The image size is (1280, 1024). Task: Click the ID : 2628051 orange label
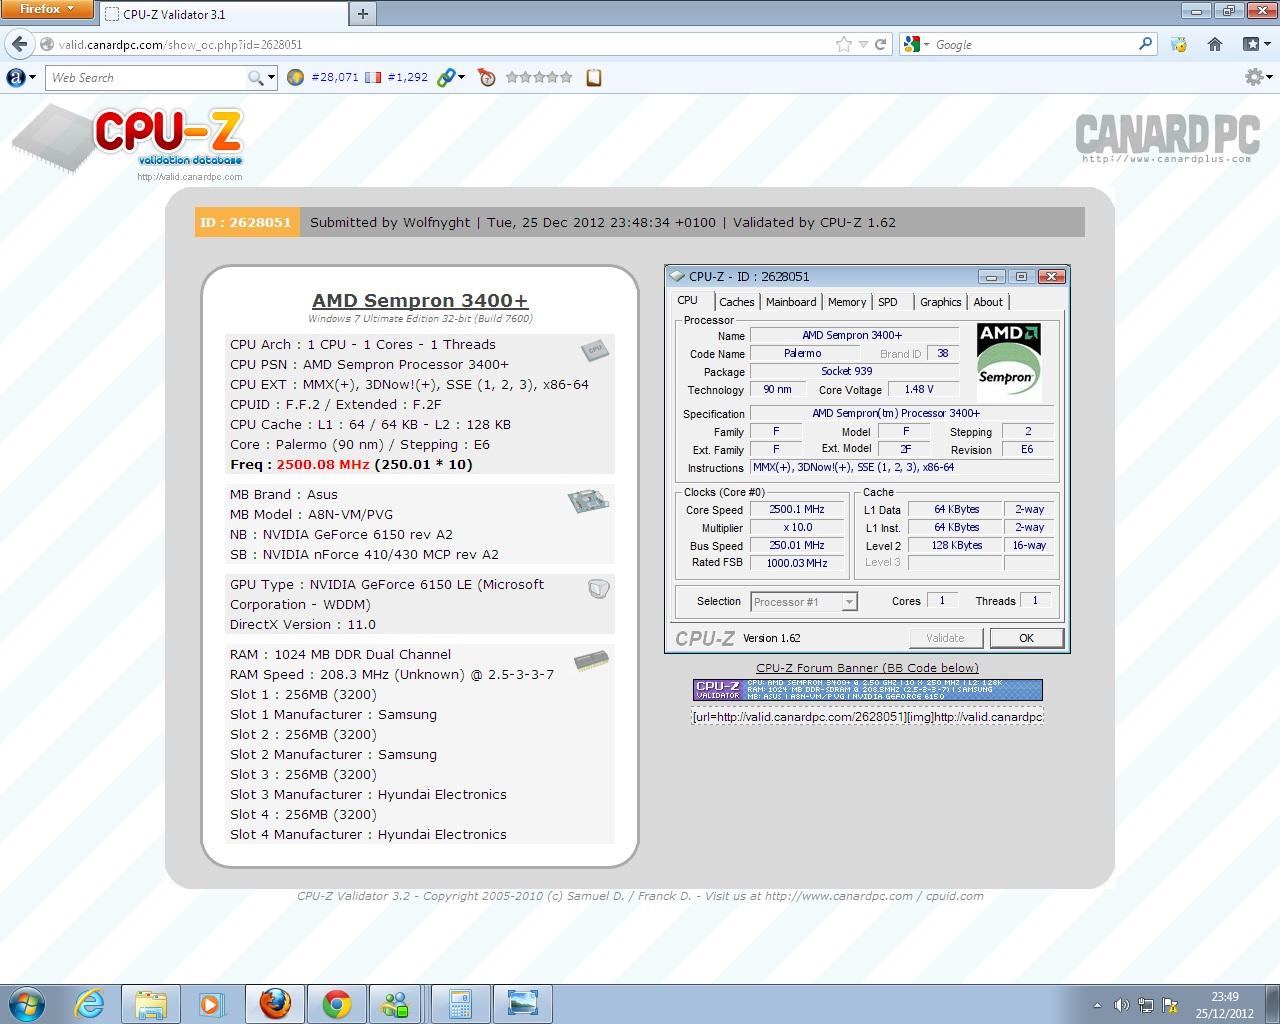click(x=246, y=222)
